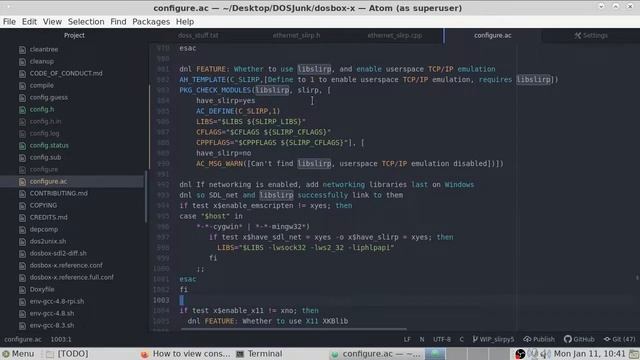Click the dos2unix.sh file icon
640x360 pixels.
[22, 241]
